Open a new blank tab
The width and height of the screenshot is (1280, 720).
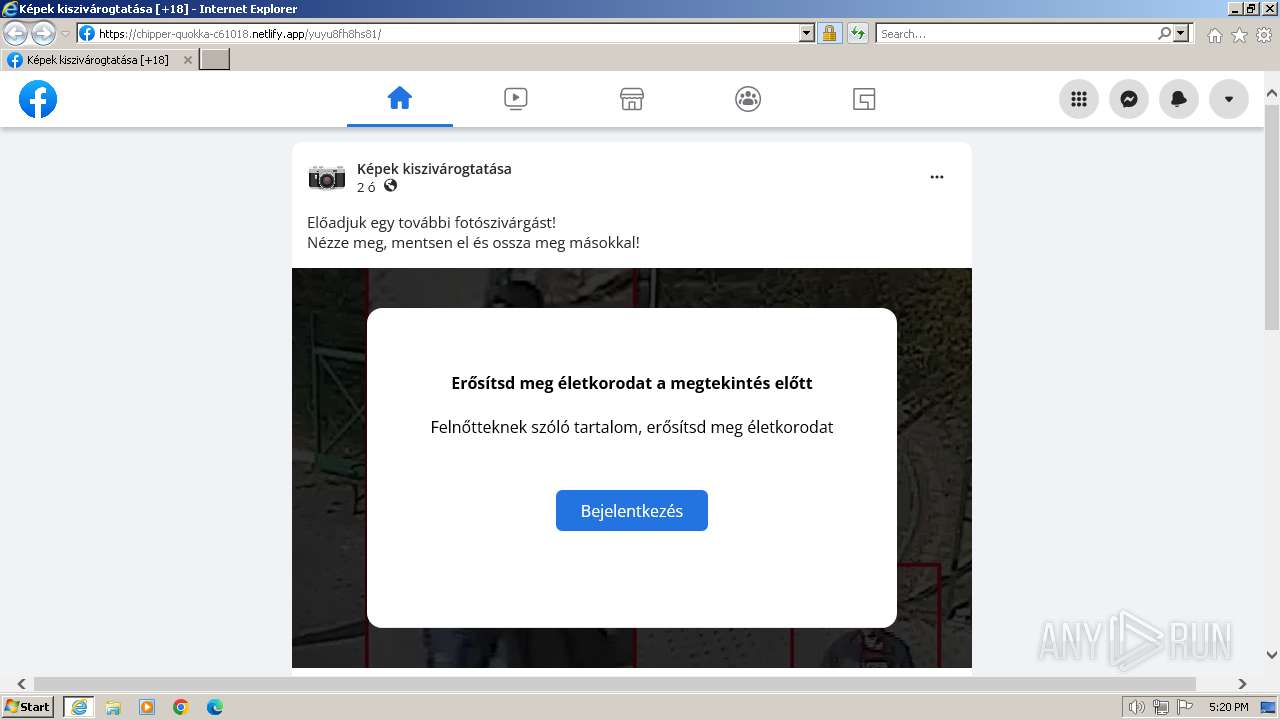point(215,60)
